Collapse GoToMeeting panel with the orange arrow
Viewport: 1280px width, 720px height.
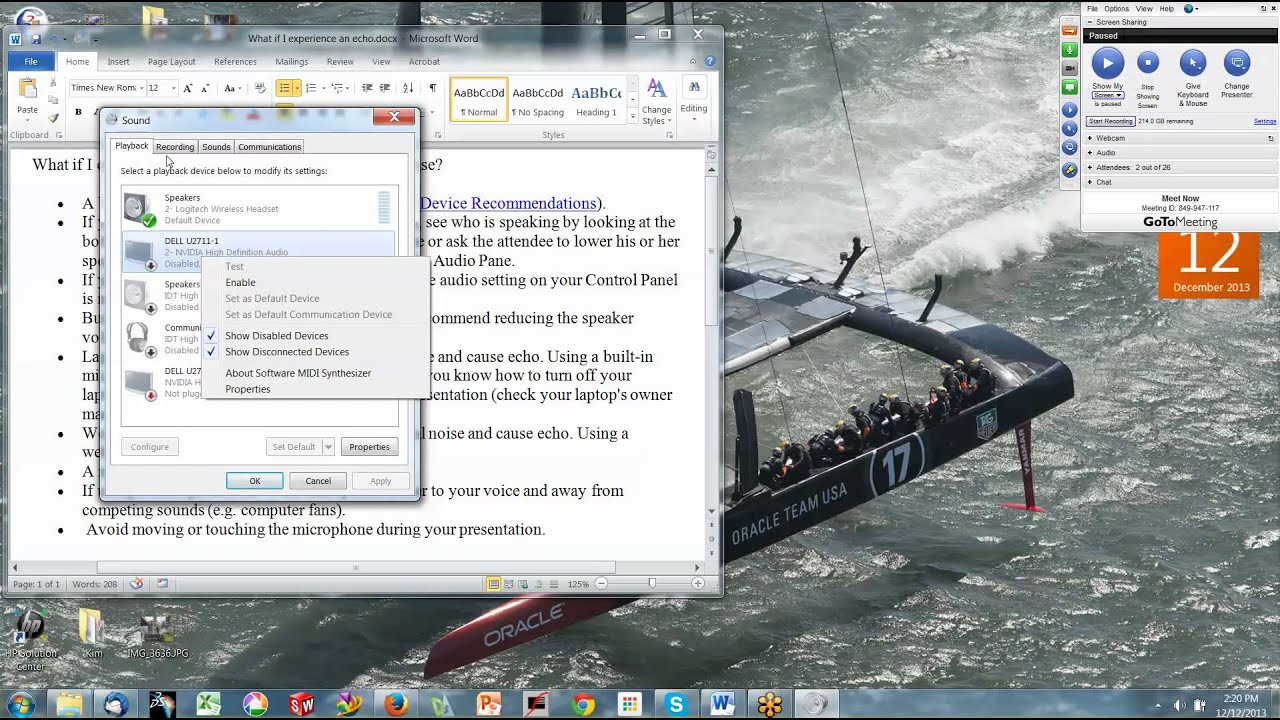[x=1069, y=30]
